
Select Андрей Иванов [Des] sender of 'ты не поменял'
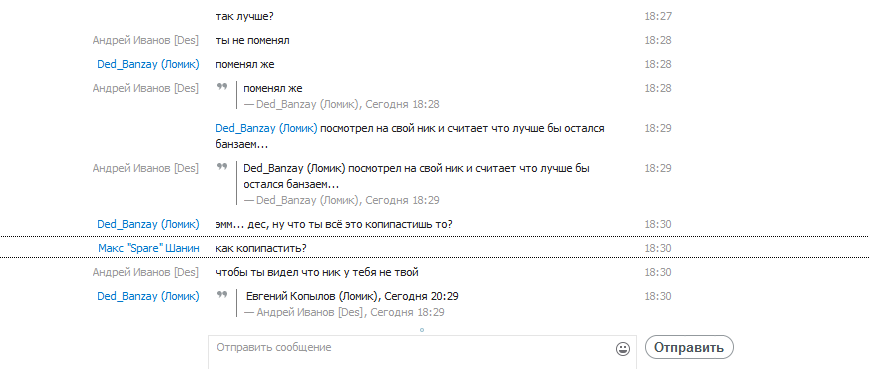pos(146,40)
